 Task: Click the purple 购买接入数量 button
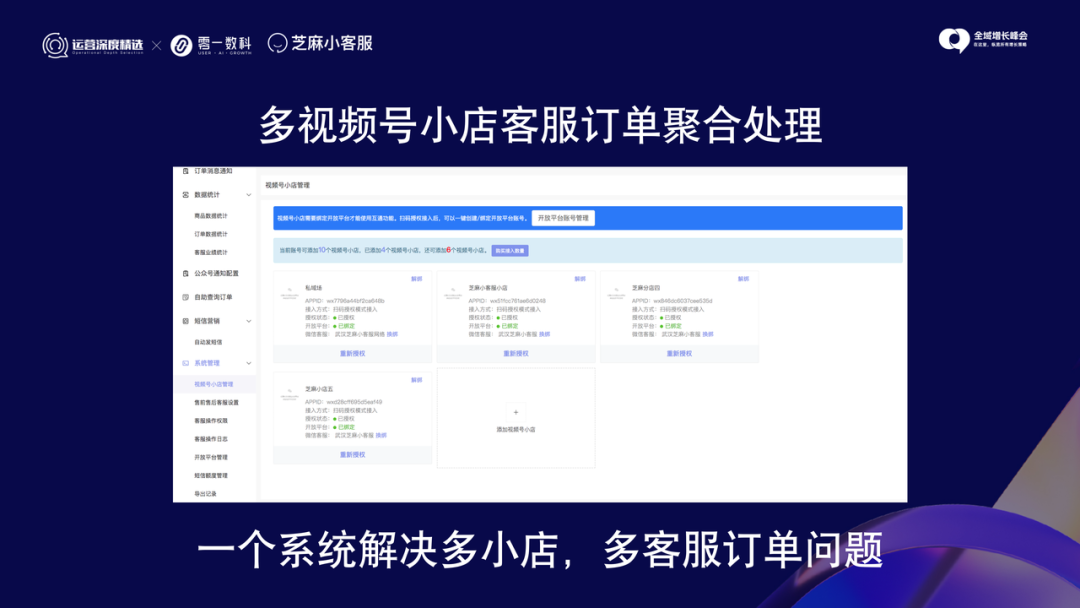(x=510, y=251)
